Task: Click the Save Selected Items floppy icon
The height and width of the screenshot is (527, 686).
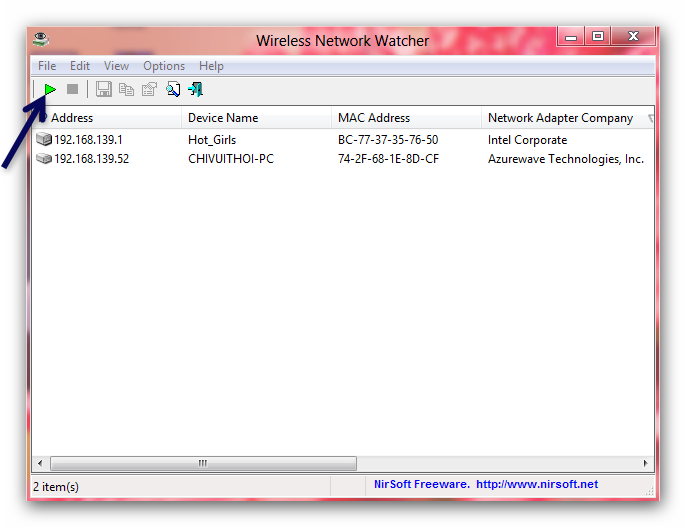Action: tap(104, 90)
